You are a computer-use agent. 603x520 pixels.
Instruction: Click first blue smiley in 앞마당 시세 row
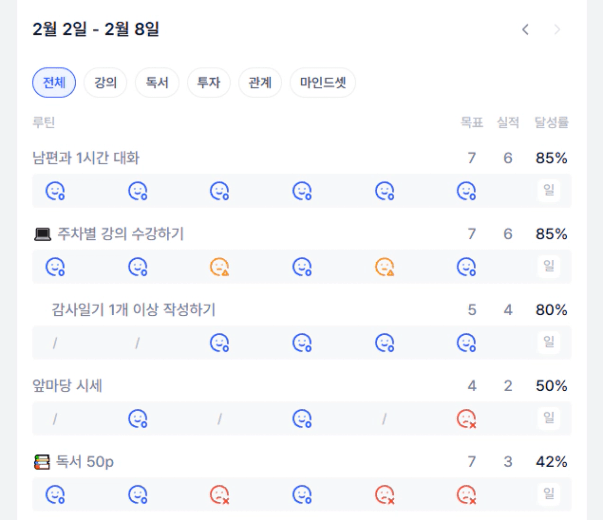(138, 418)
